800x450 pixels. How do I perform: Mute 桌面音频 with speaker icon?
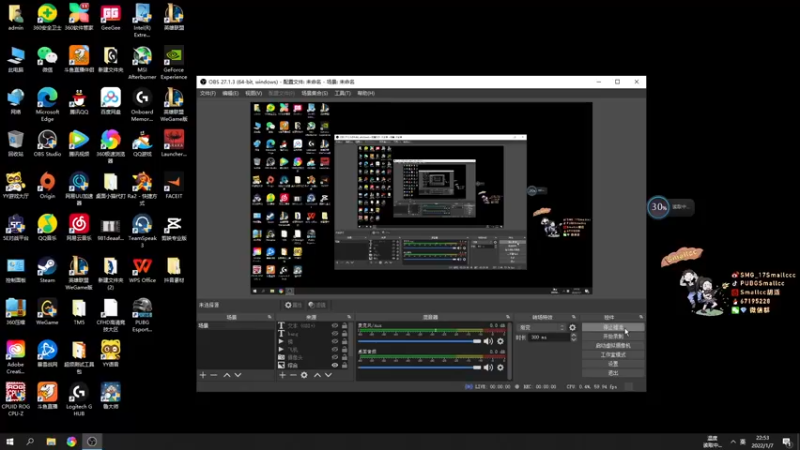(488, 367)
